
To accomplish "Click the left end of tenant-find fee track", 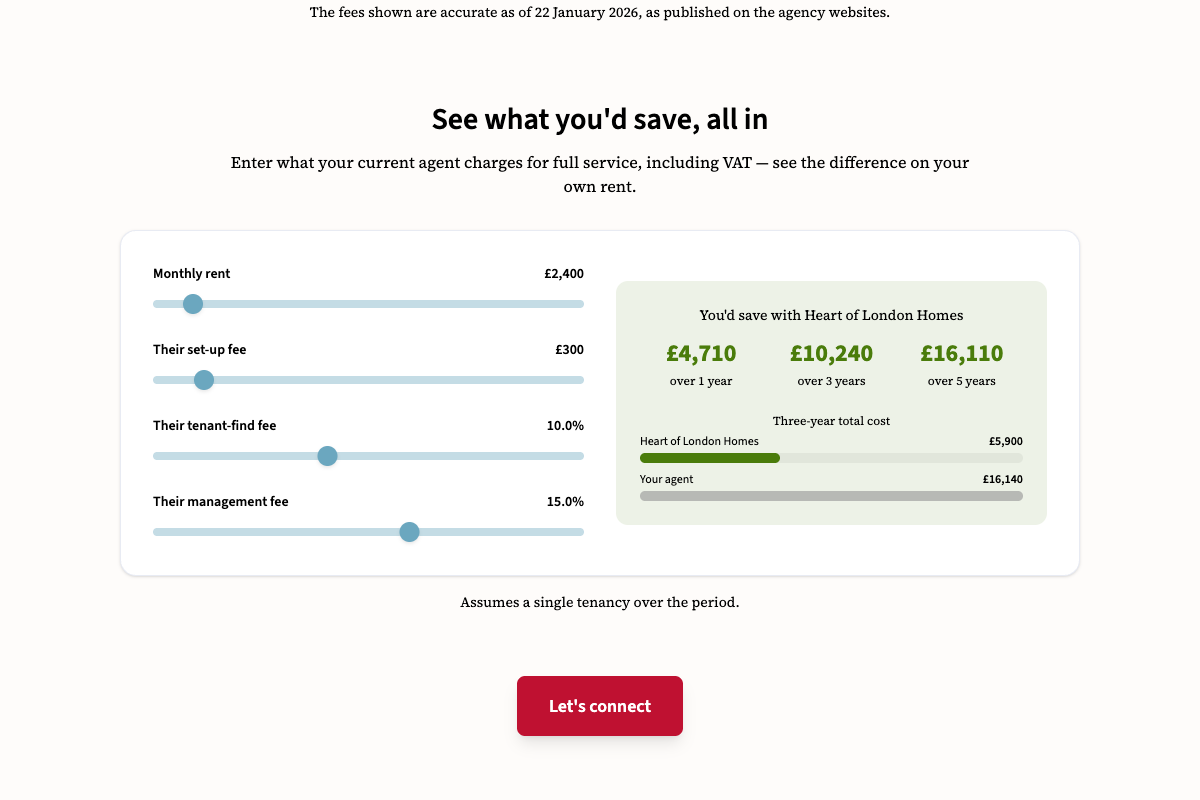I will (x=158, y=456).
